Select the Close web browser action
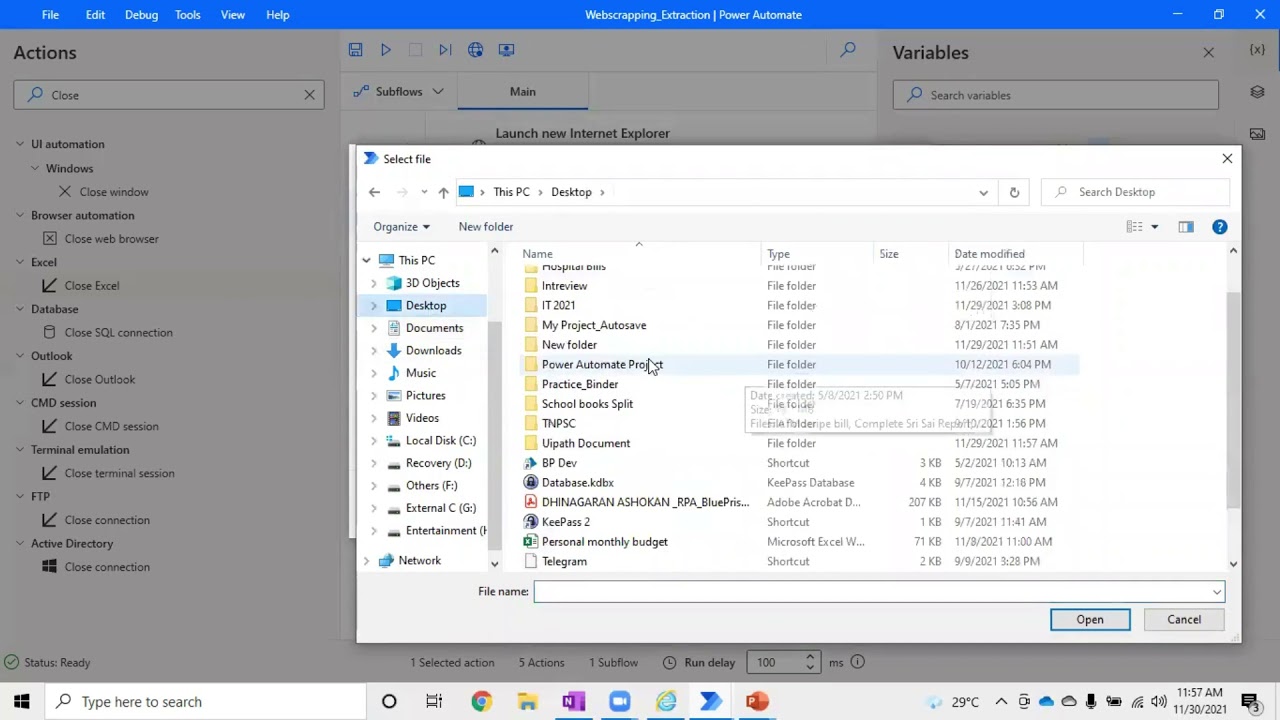The image size is (1280, 720). coord(112,239)
